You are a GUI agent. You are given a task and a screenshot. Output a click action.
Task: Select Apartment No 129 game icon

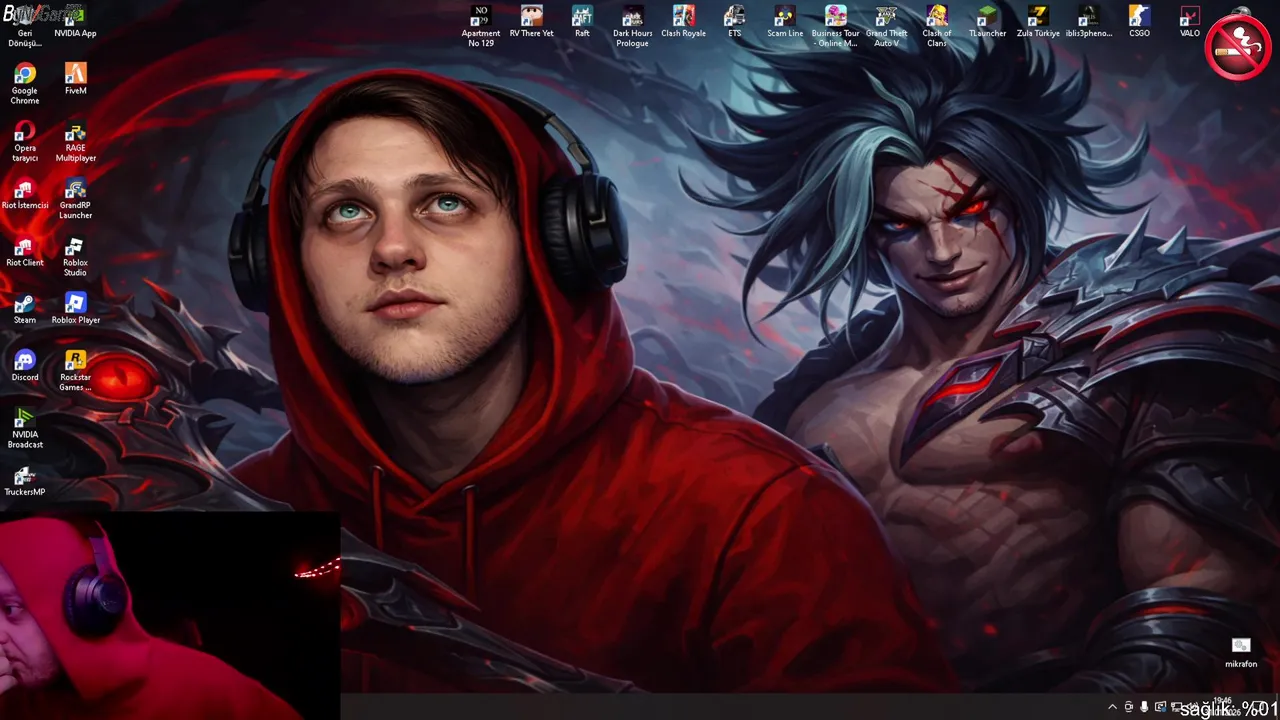pyautogui.click(x=481, y=26)
